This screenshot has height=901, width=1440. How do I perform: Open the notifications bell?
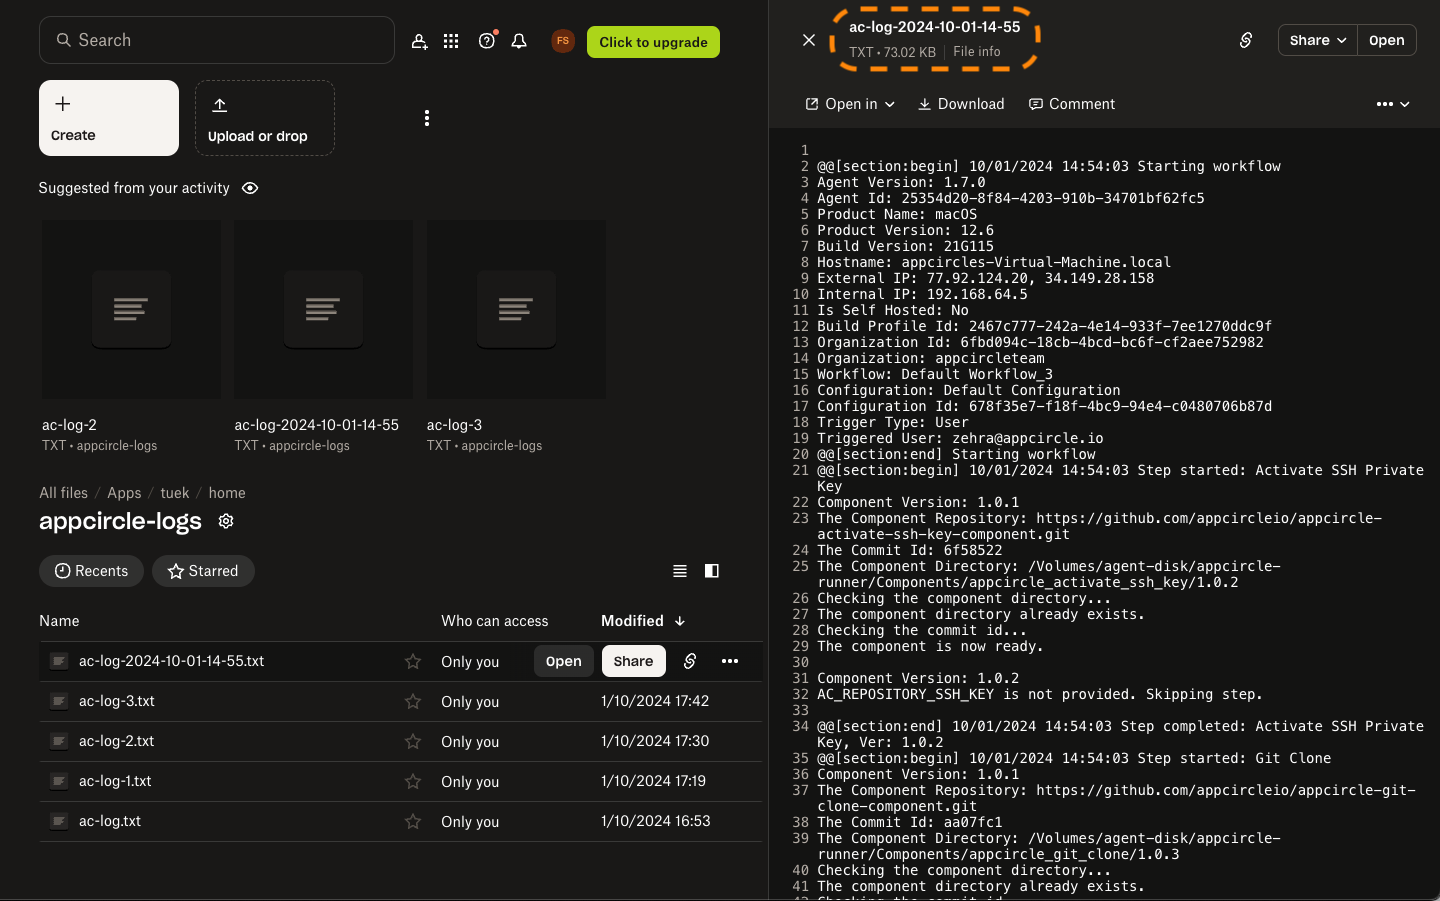[519, 41]
